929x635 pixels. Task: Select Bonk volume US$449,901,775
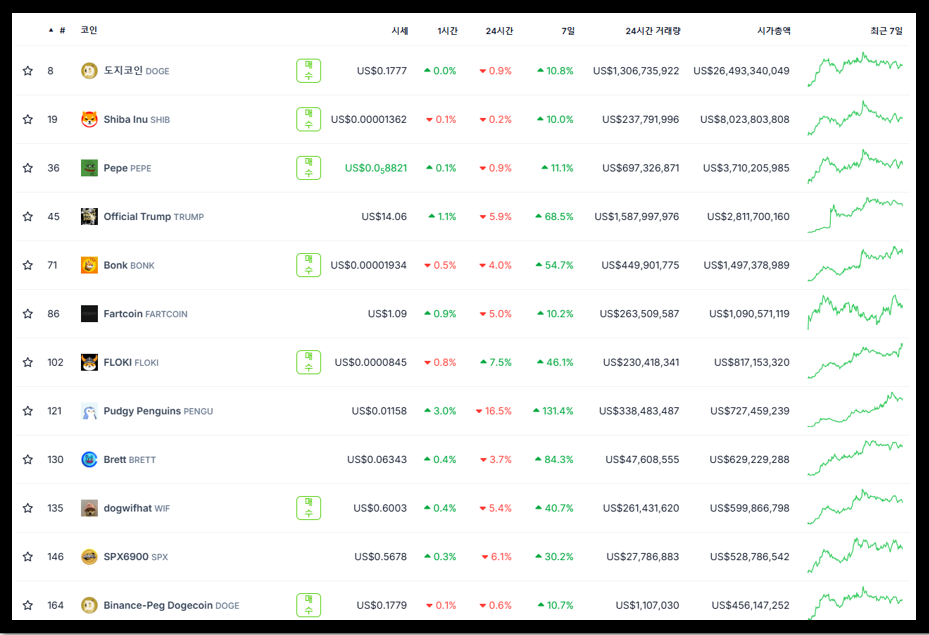[640, 265]
